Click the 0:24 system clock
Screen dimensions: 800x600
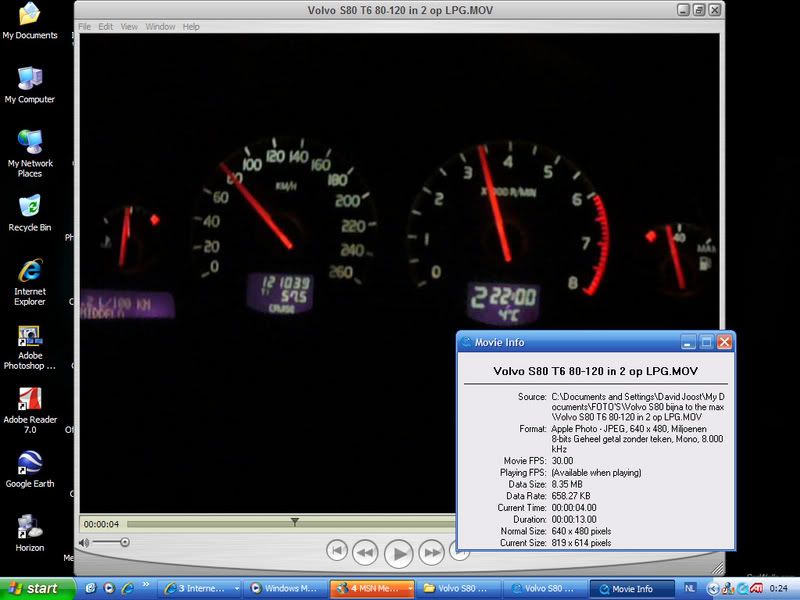click(x=779, y=589)
